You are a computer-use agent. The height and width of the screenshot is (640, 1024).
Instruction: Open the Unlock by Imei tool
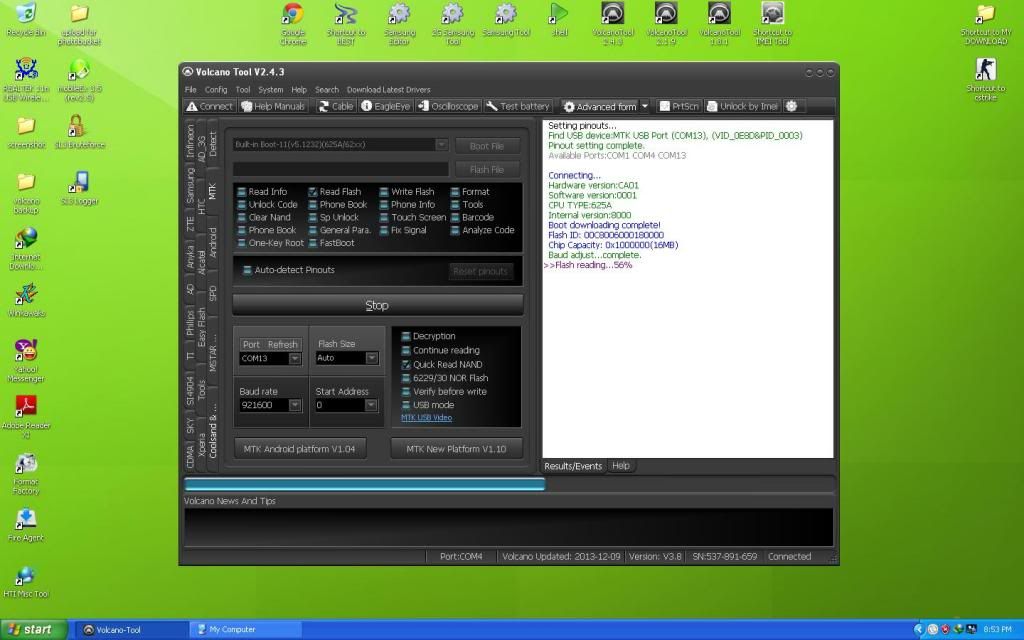742,106
